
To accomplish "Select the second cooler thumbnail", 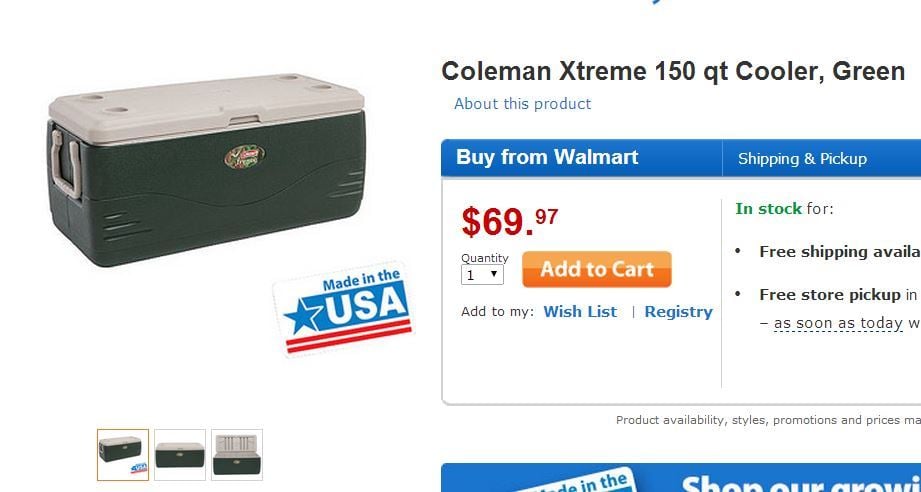I will pyautogui.click(x=180, y=455).
